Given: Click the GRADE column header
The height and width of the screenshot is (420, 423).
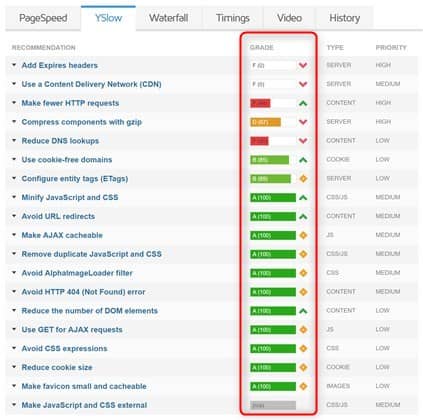Looking at the screenshot, I should click(x=262, y=48).
